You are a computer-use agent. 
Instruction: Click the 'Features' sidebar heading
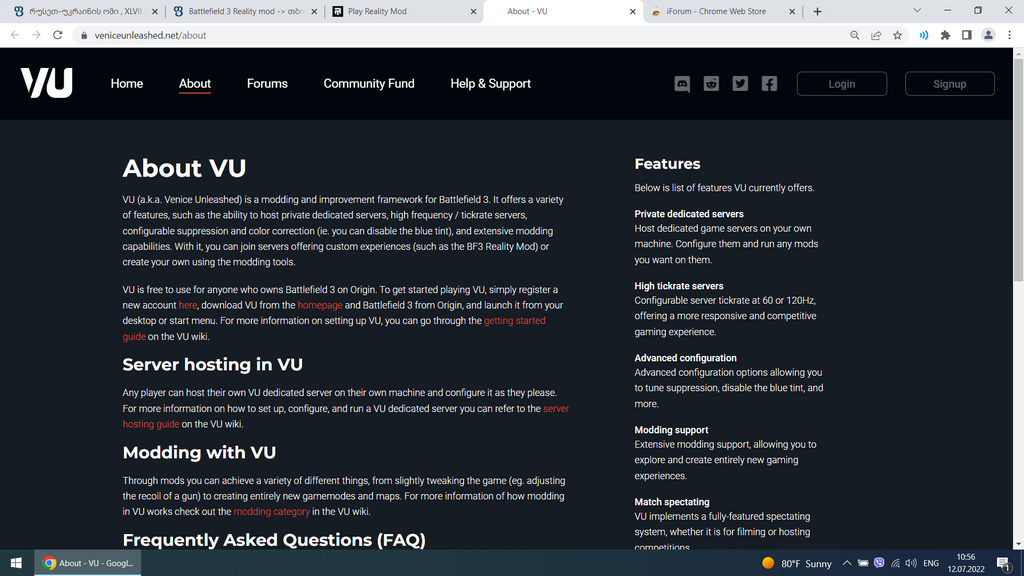click(667, 164)
